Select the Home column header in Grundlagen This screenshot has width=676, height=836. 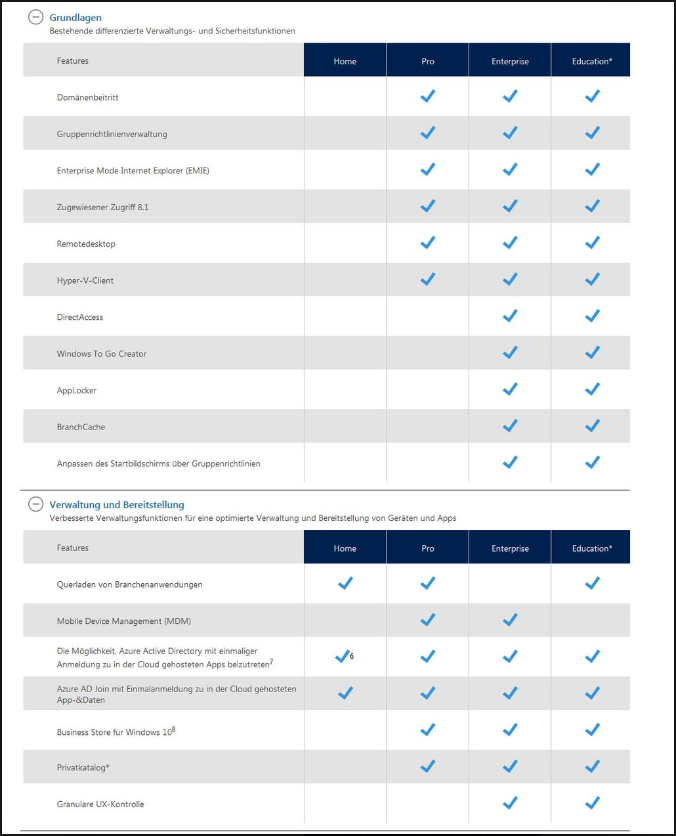coord(345,61)
